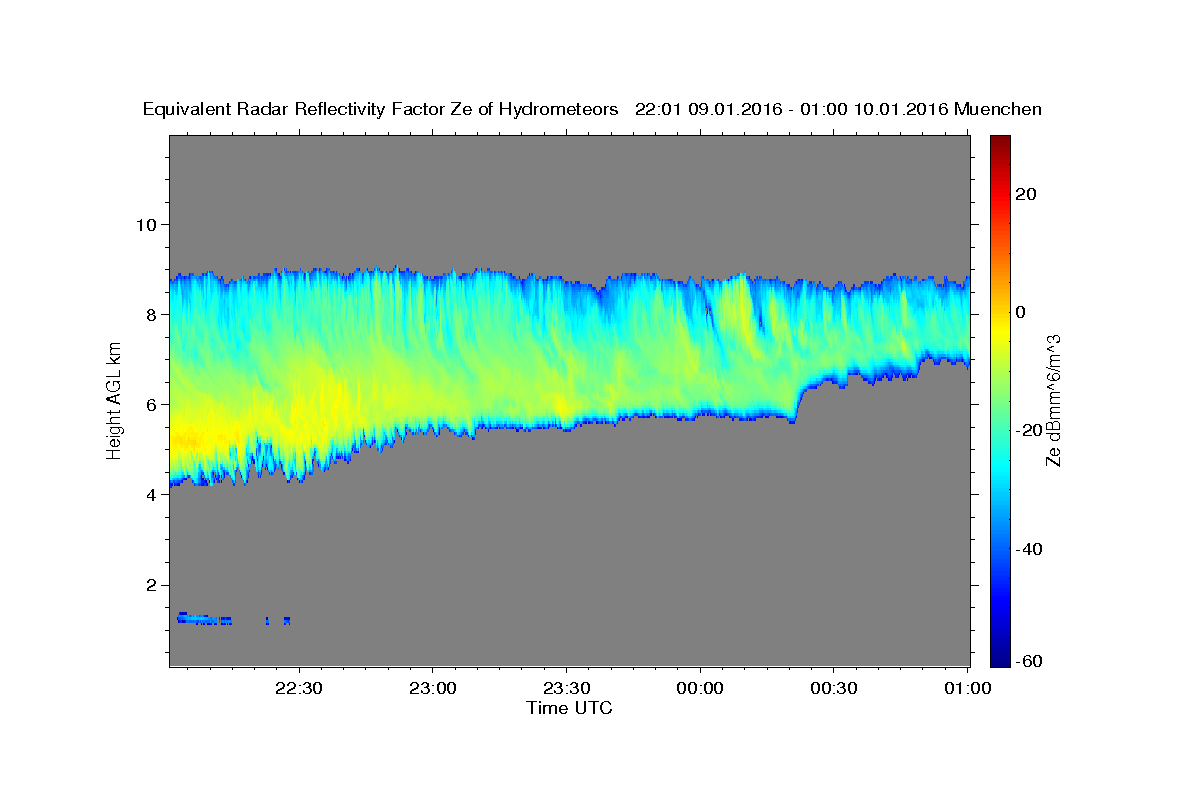Viewport: 1200px width, 800px height.
Task: Click the 22:30 time axis label
Action: (x=299, y=688)
